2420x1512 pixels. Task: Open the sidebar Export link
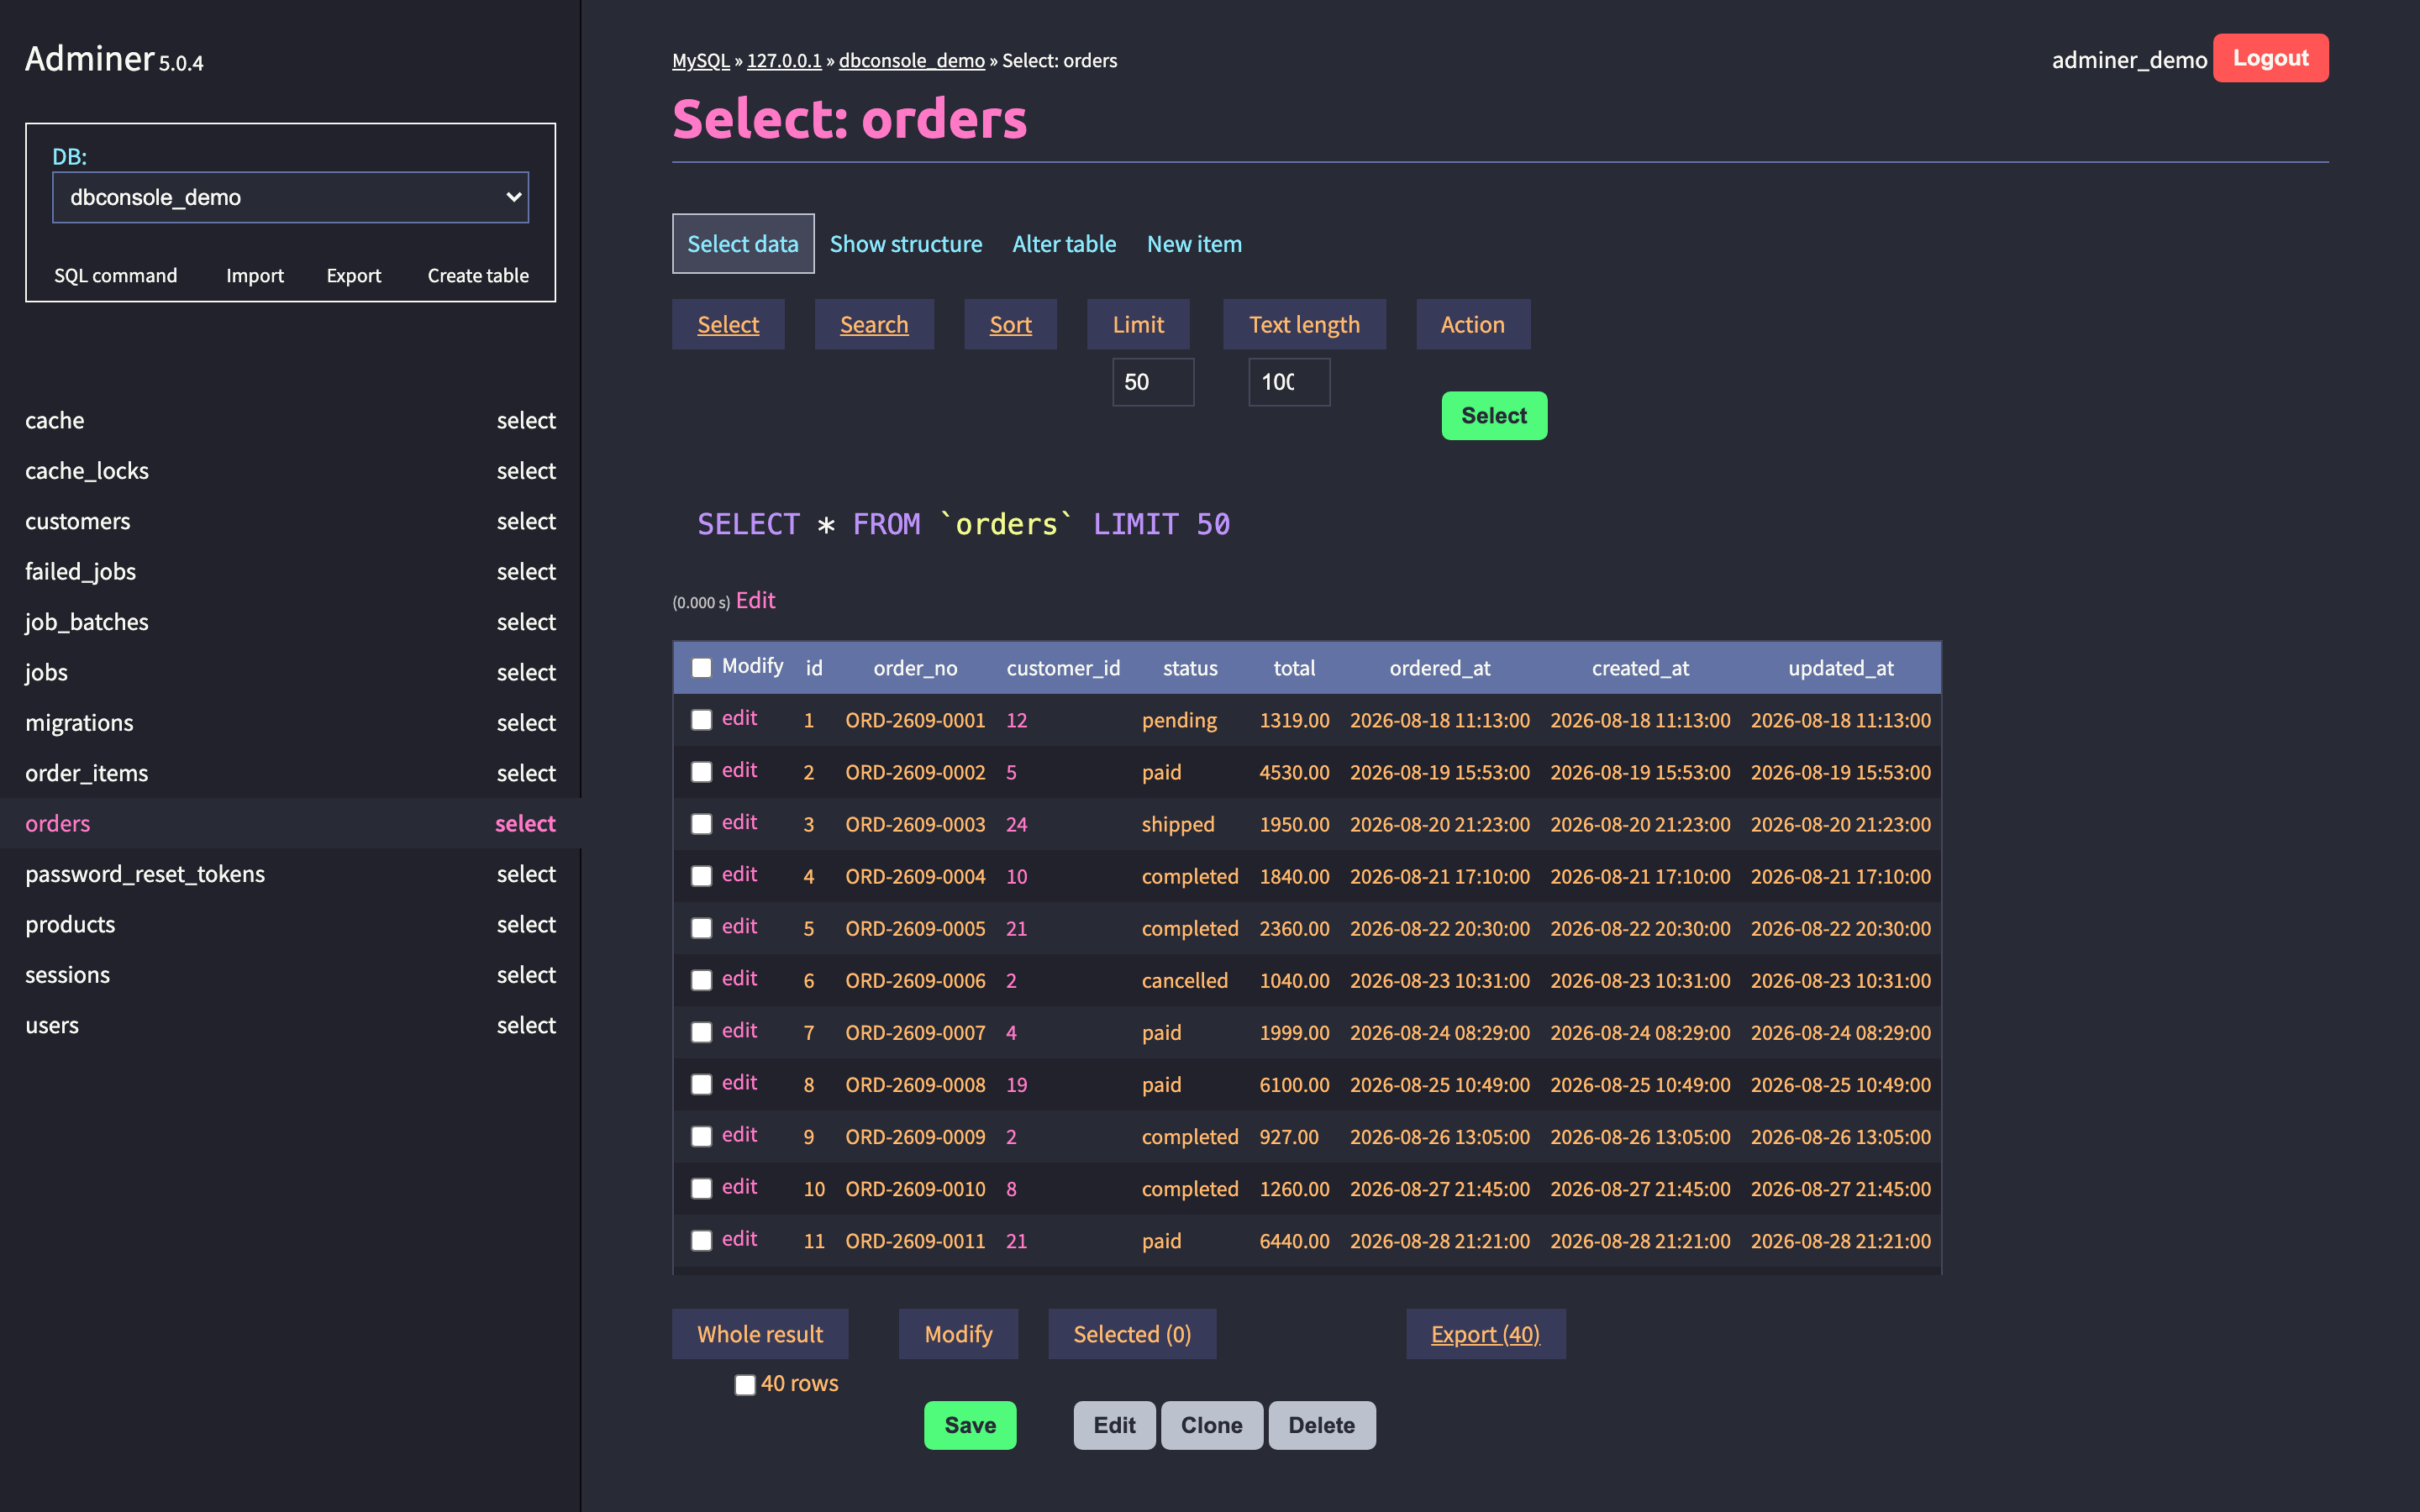[354, 275]
